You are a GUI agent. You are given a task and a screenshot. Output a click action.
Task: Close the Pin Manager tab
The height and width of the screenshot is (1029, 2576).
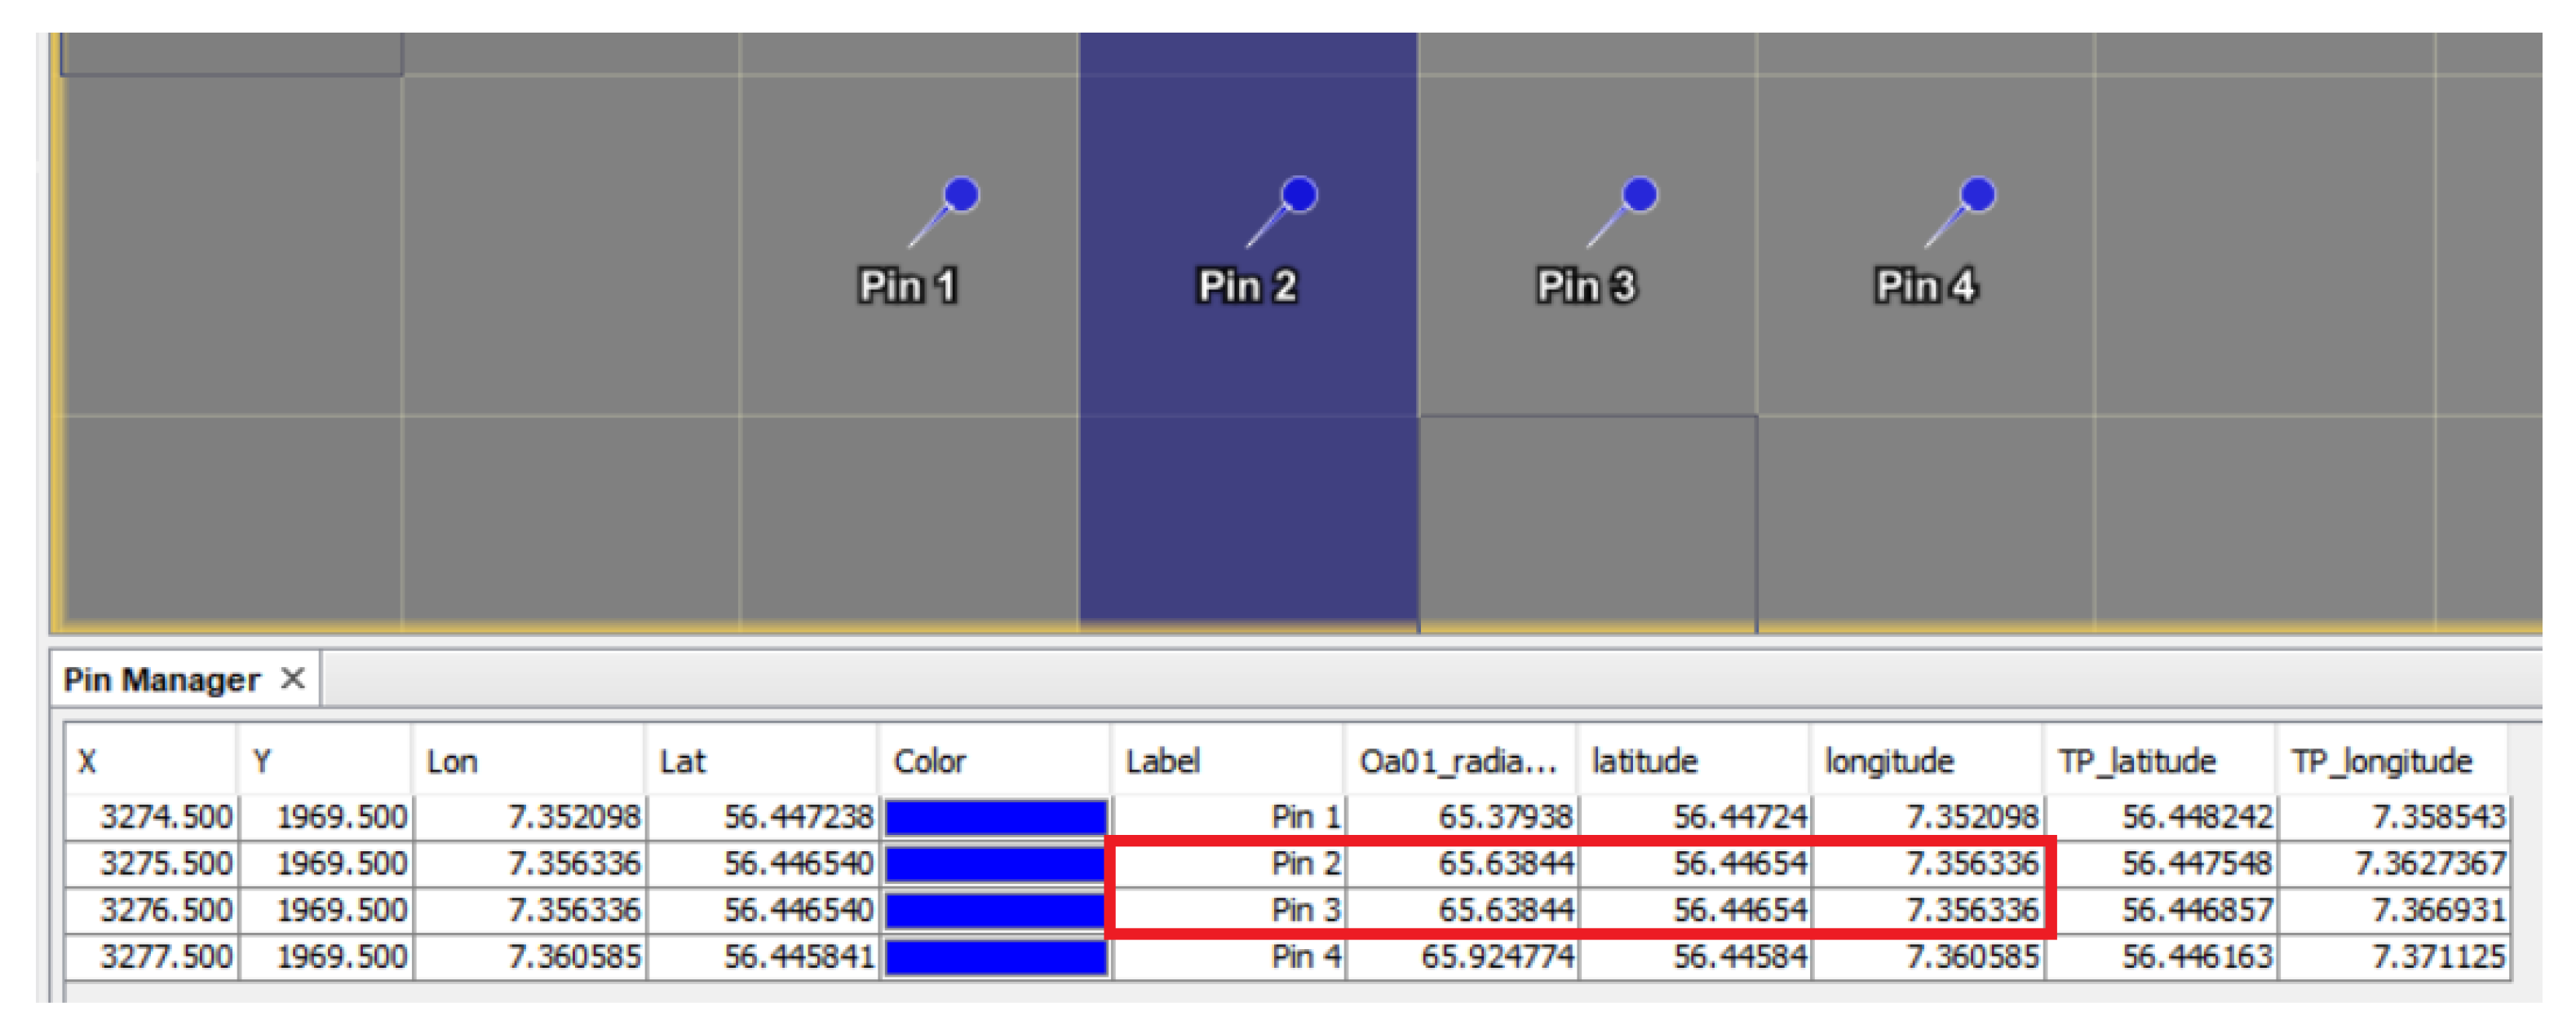(292, 679)
